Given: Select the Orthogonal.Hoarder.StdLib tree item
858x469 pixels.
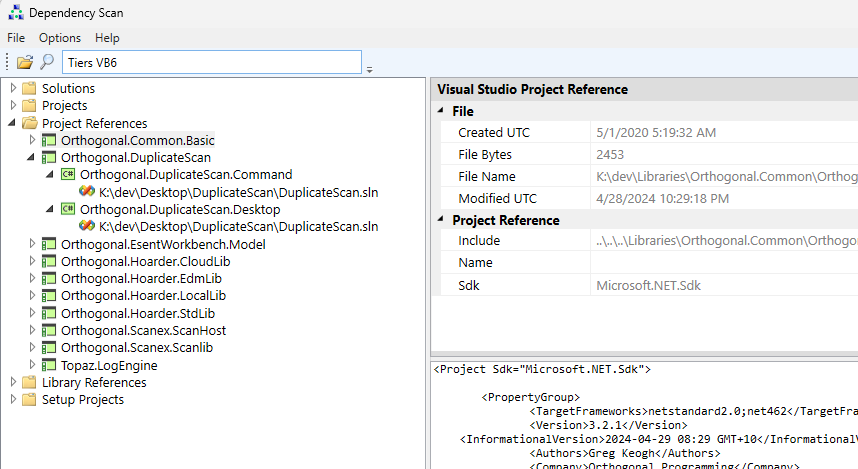Looking at the screenshot, I should pyautogui.click(x=138, y=313).
